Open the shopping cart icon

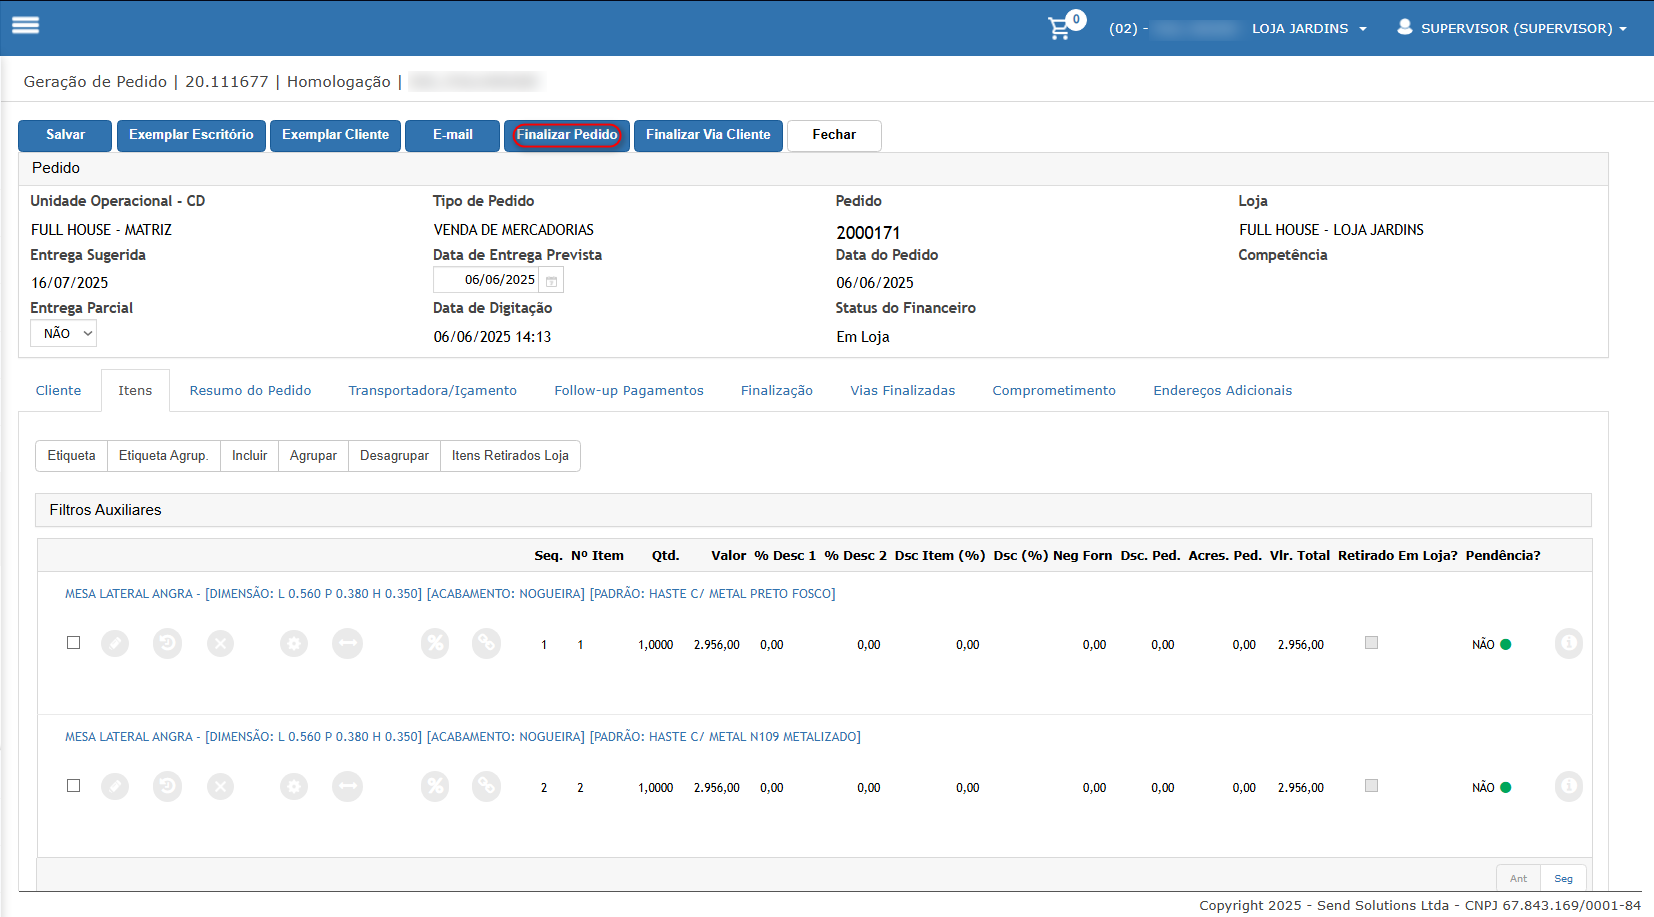coord(1059,28)
